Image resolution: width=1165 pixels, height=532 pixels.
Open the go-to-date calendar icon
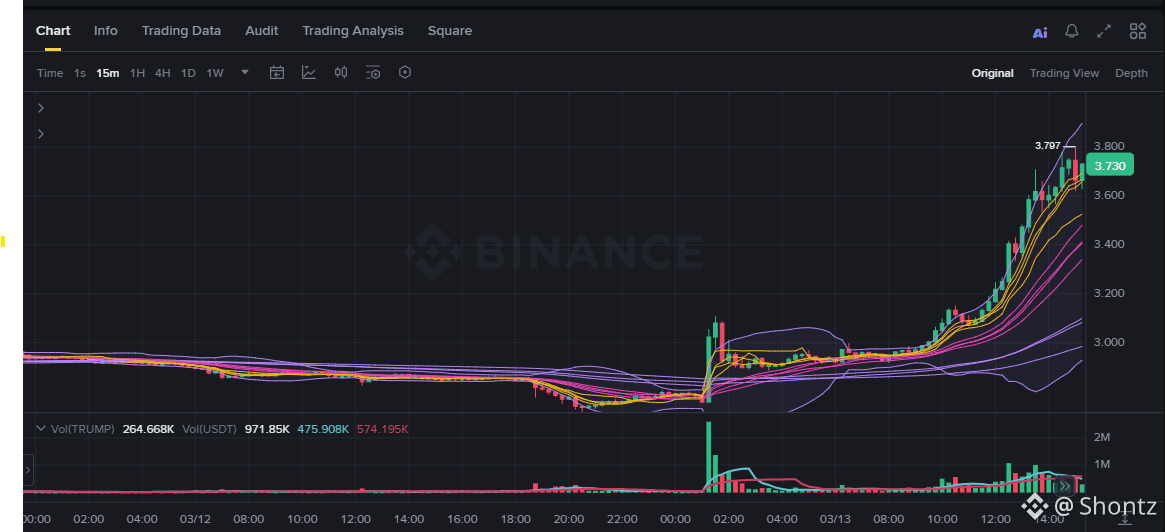point(277,72)
